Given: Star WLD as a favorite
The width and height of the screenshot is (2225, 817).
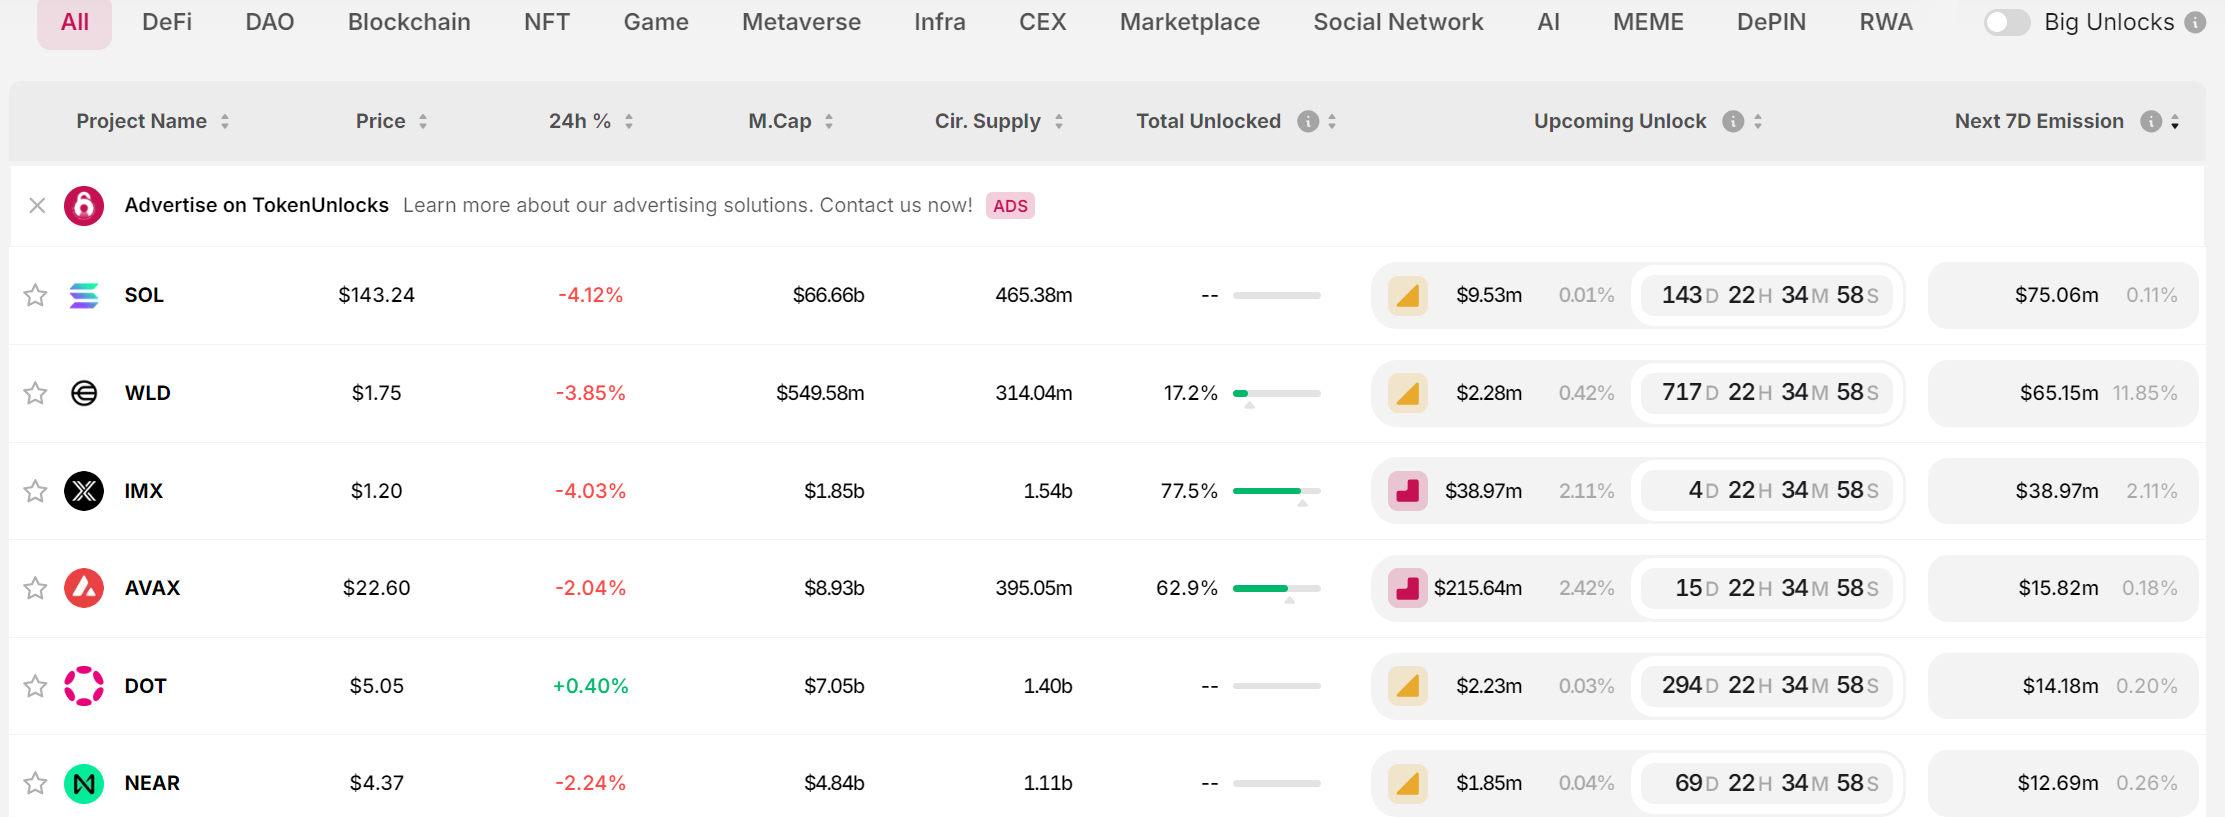Looking at the screenshot, I should tap(35, 393).
